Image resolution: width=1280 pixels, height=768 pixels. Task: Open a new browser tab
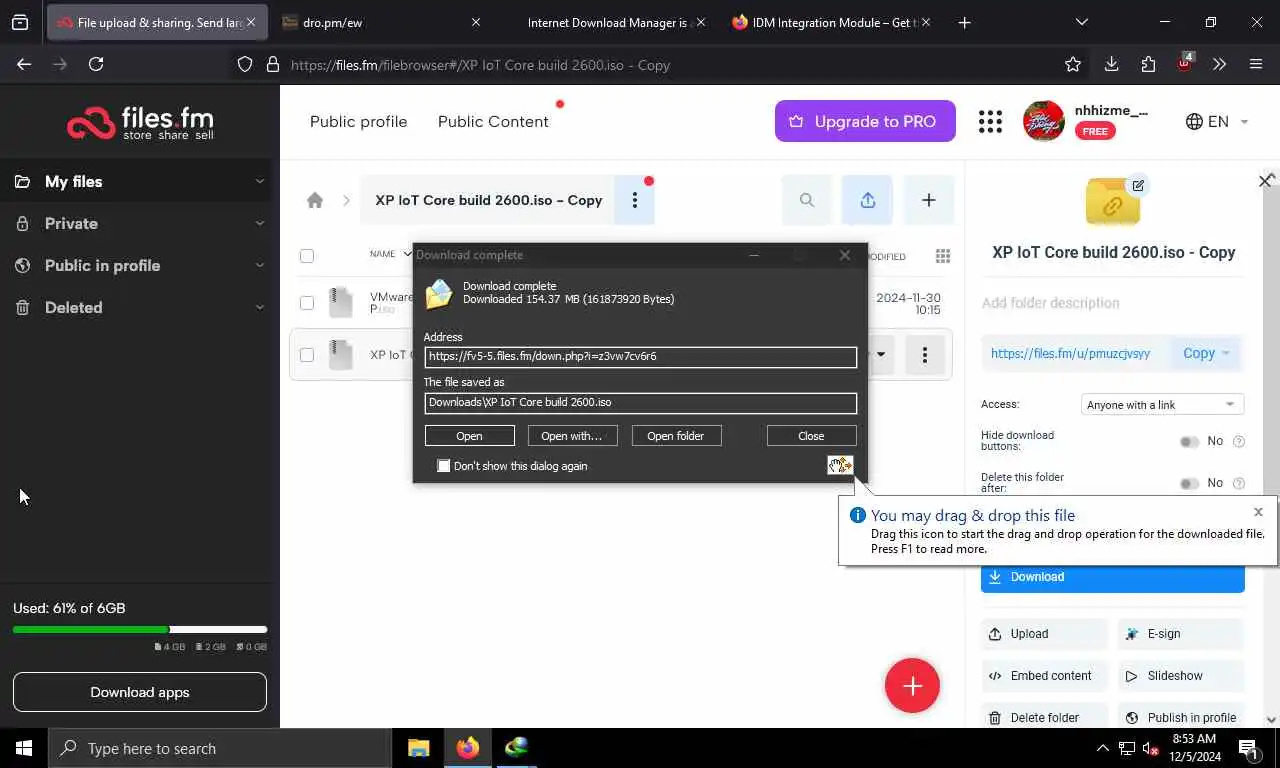click(x=964, y=22)
